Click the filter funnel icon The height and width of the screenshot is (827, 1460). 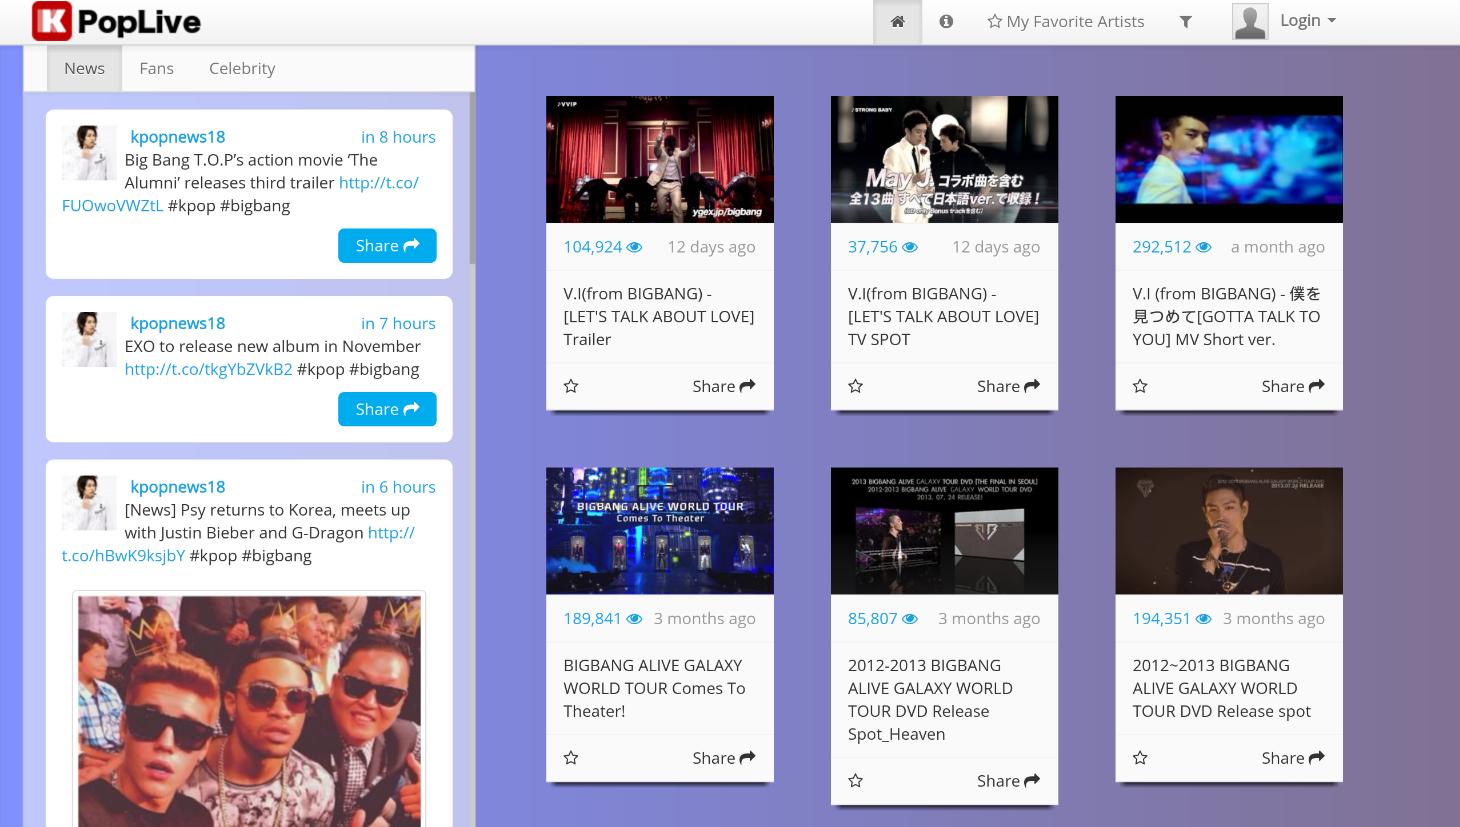pyautogui.click(x=1185, y=22)
